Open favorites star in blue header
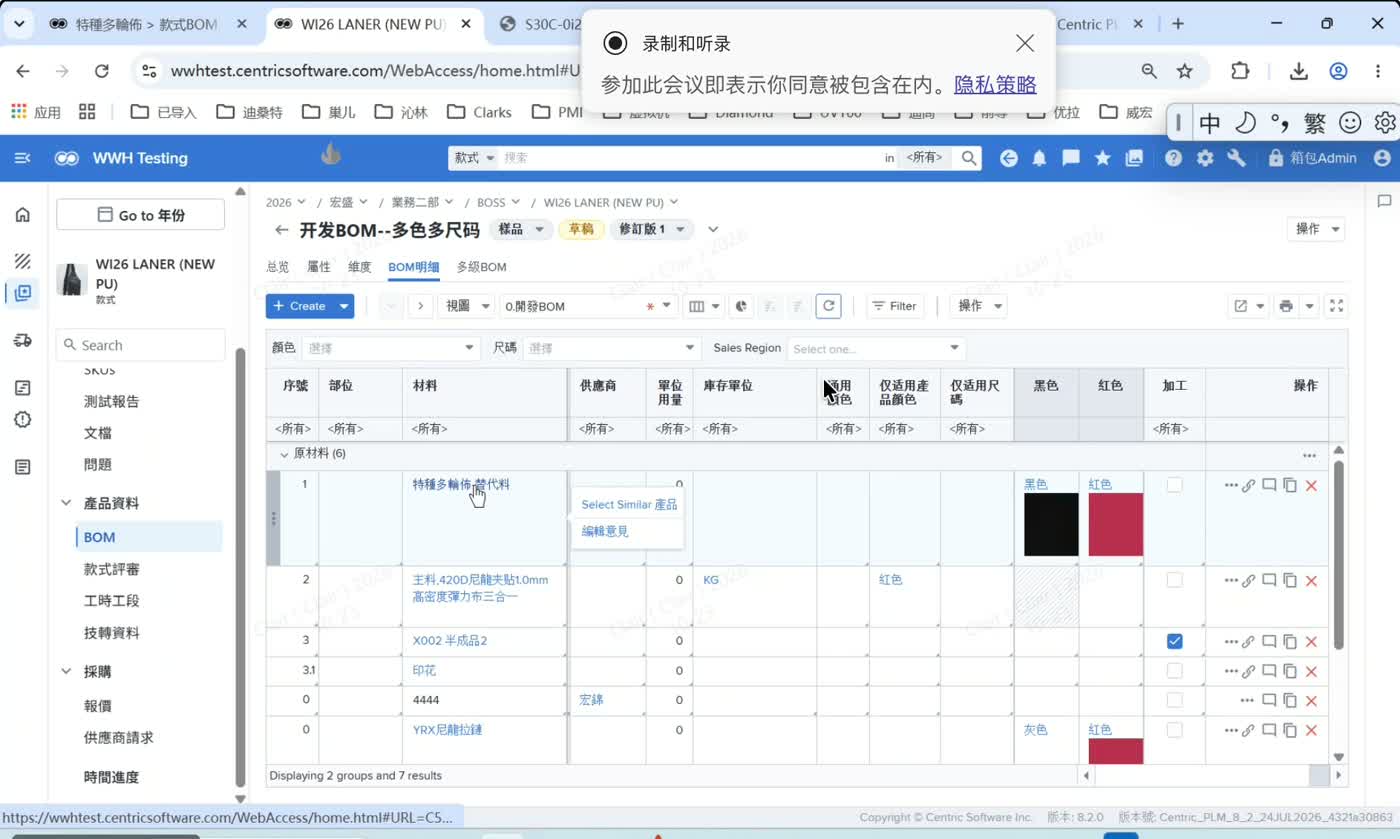The height and width of the screenshot is (839, 1400). click(x=1102, y=158)
